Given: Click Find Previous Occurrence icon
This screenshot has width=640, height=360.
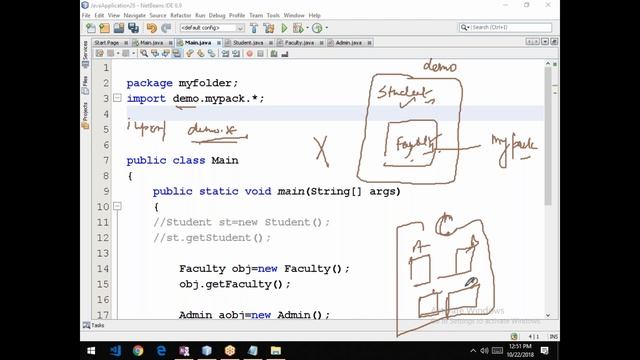Looking at the screenshot, I should [x=155, y=53].
